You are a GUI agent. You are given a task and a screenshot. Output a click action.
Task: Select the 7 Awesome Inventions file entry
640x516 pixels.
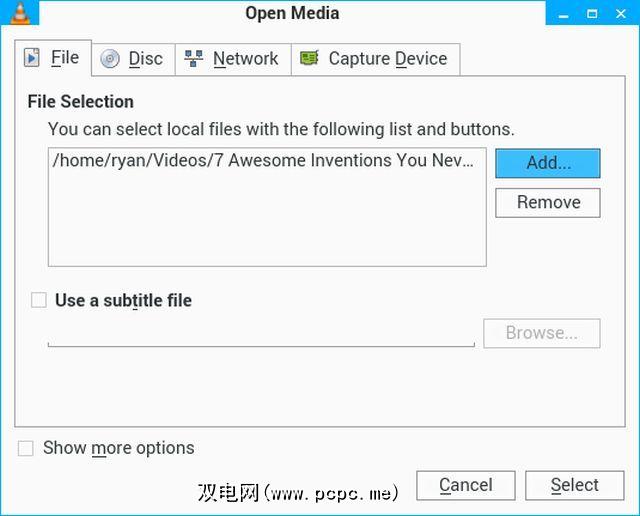pos(262,161)
